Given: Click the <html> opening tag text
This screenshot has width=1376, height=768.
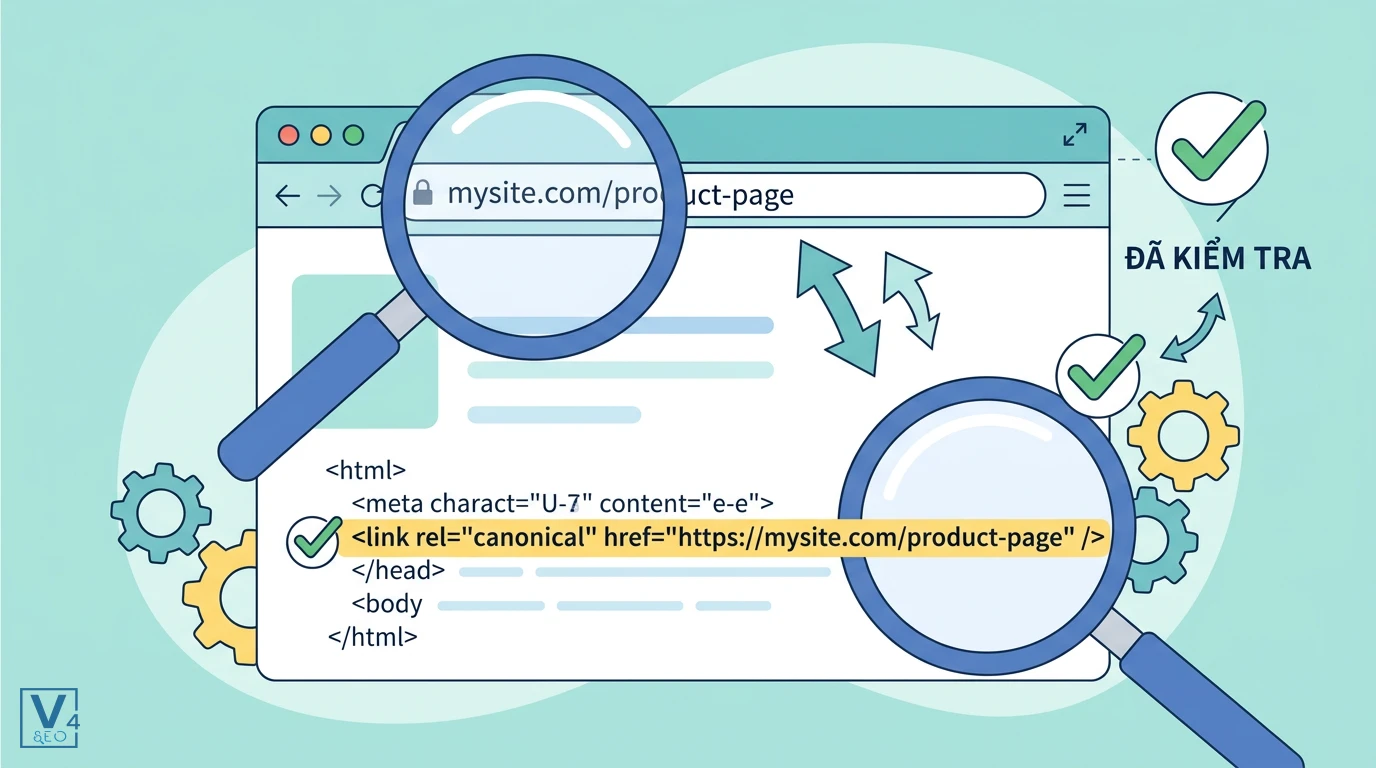Looking at the screenshot, I should (x=366, y=468).
